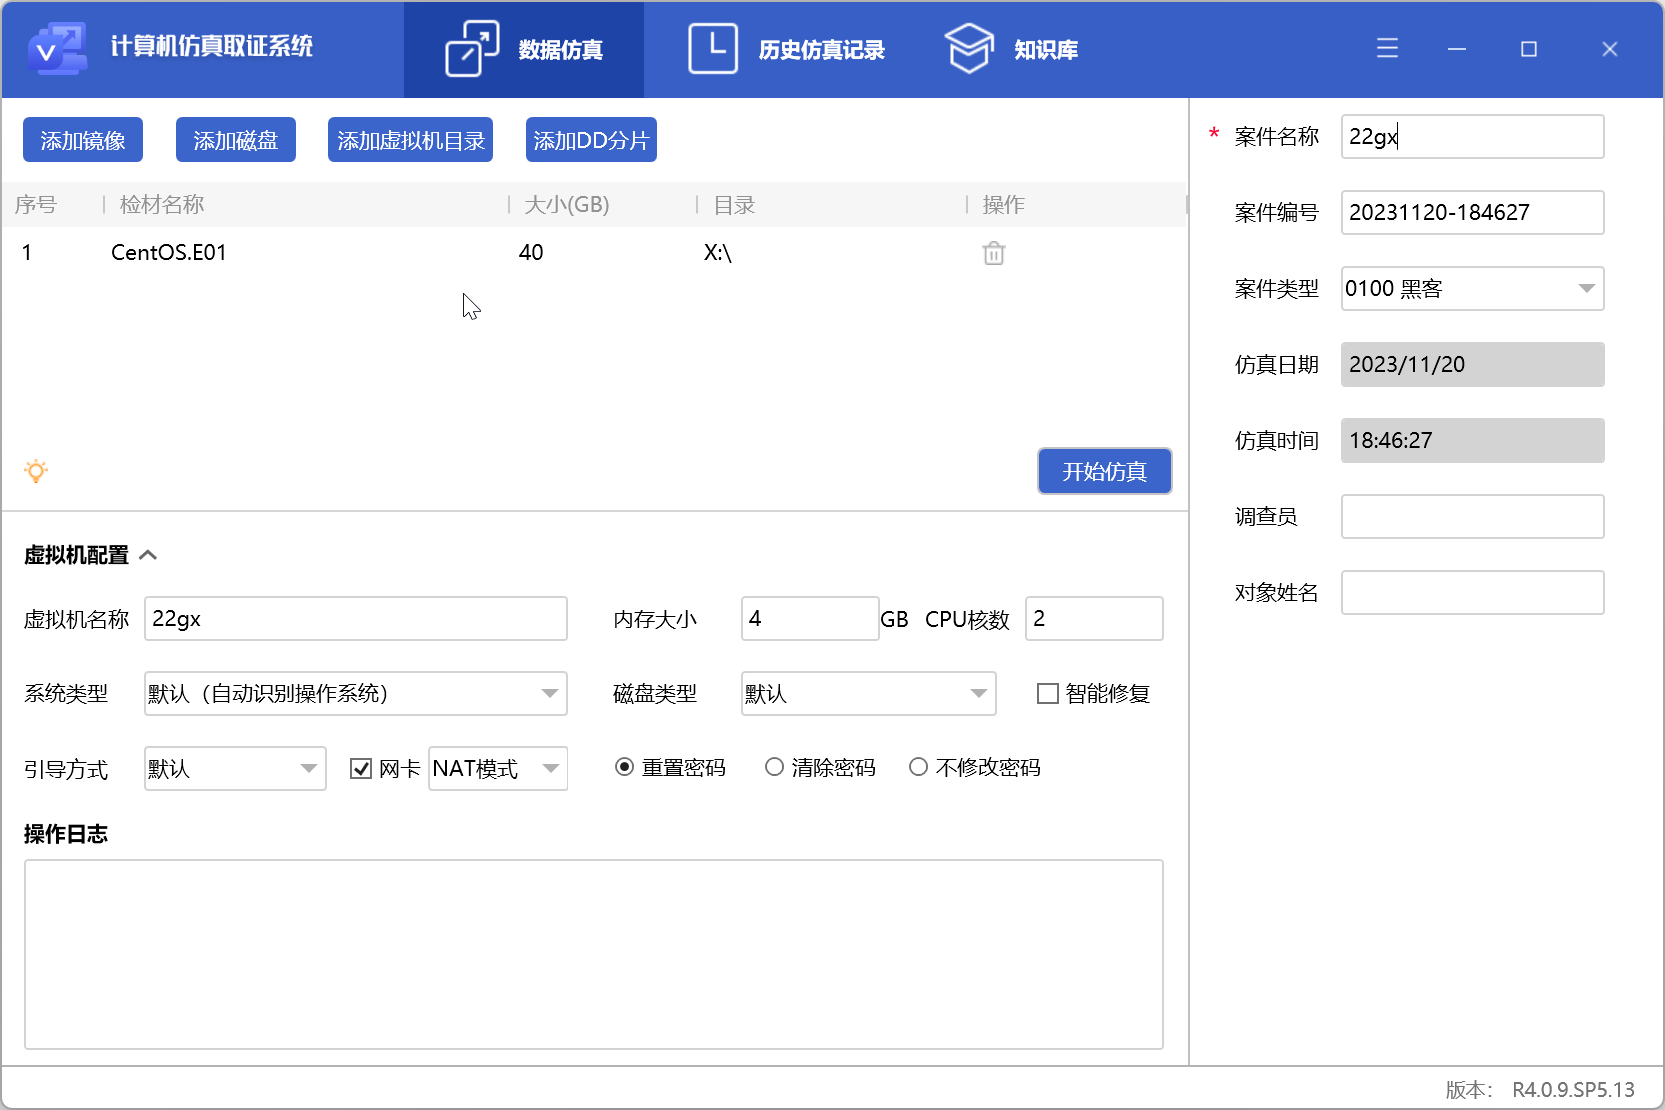This screenshot has height=1110, width=1665.
Task: Select 清除密码 radio button
Action: (x=774, y=767)
